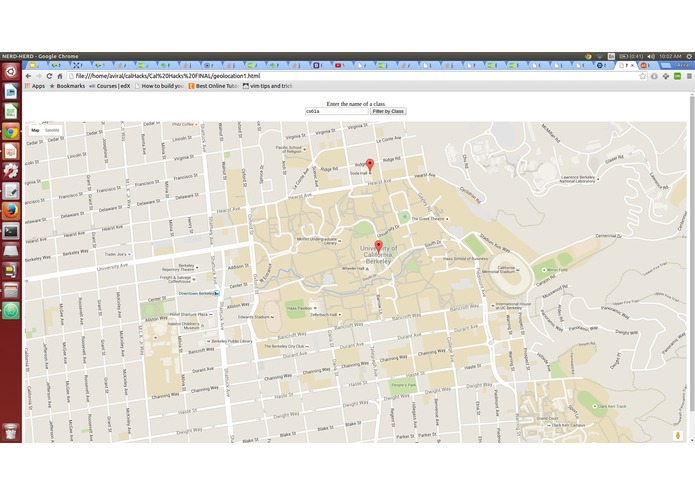Open the Ubuntu Dash launcher icon

(x=11, y=71)
